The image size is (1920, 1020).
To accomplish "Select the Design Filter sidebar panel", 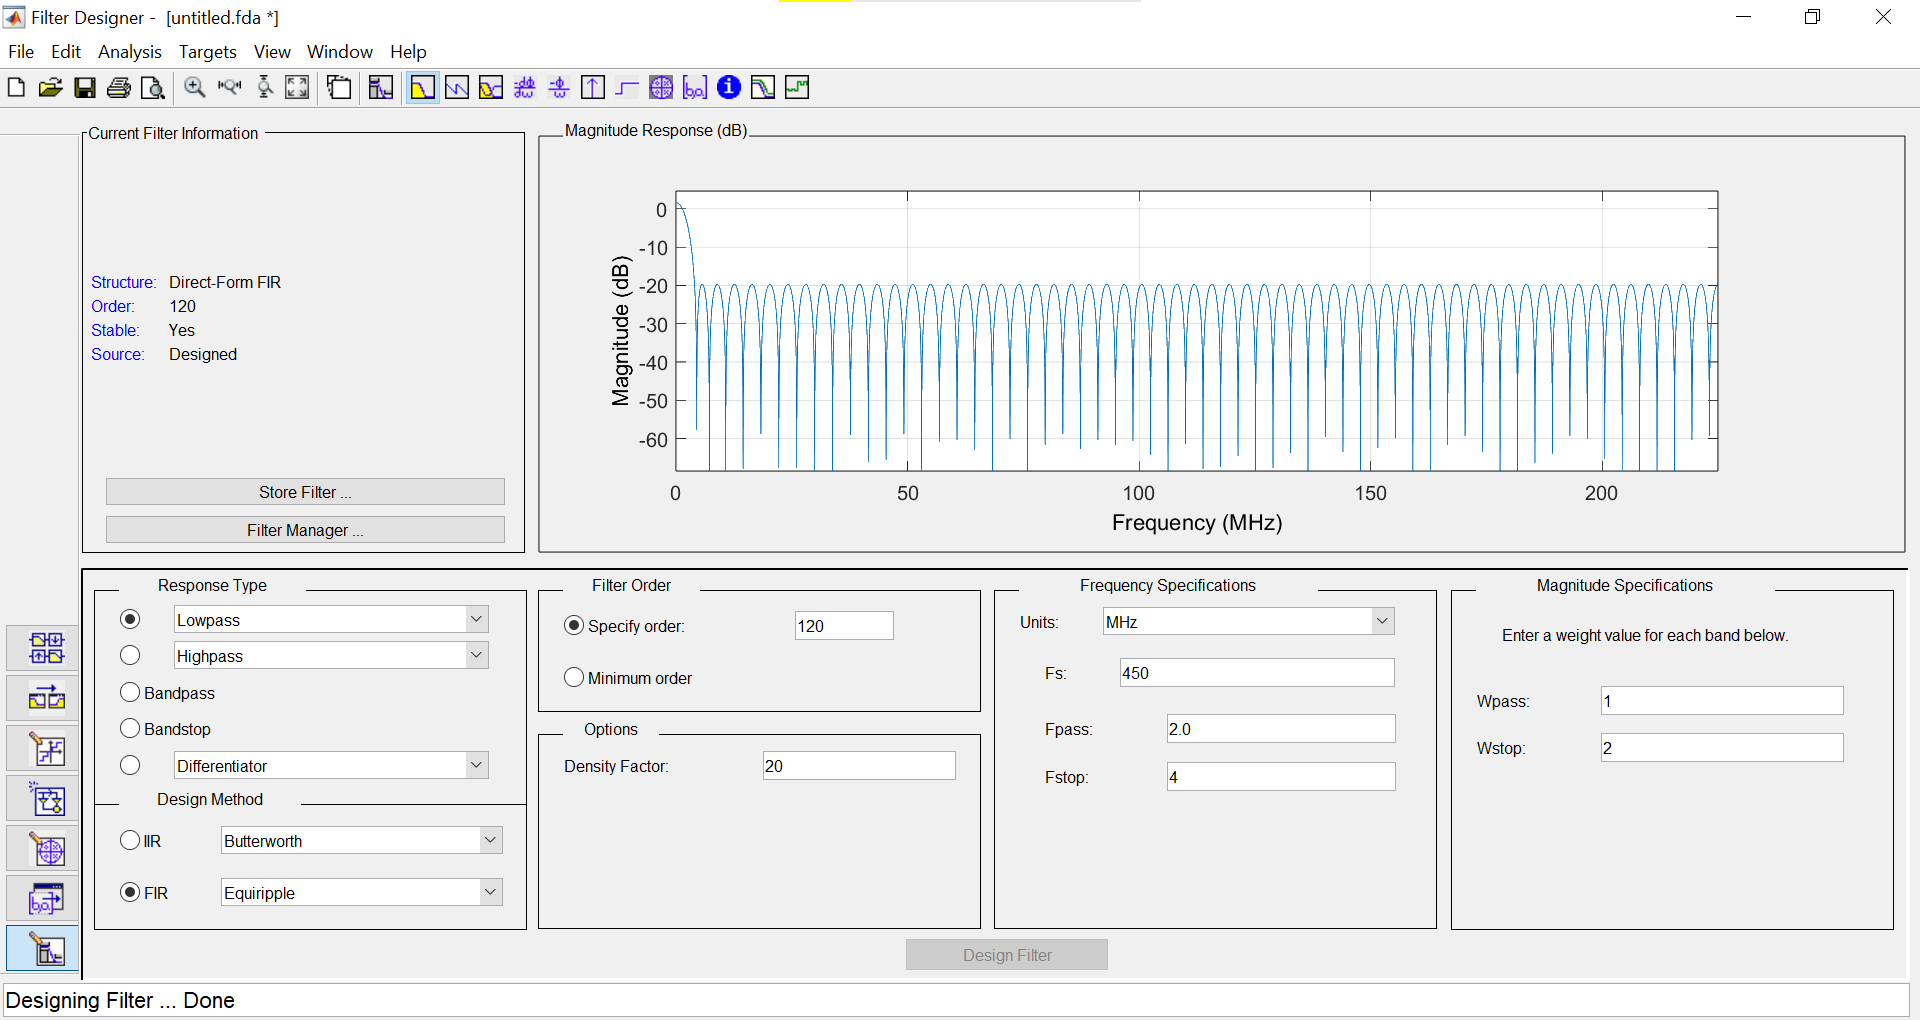I will 43,949.
